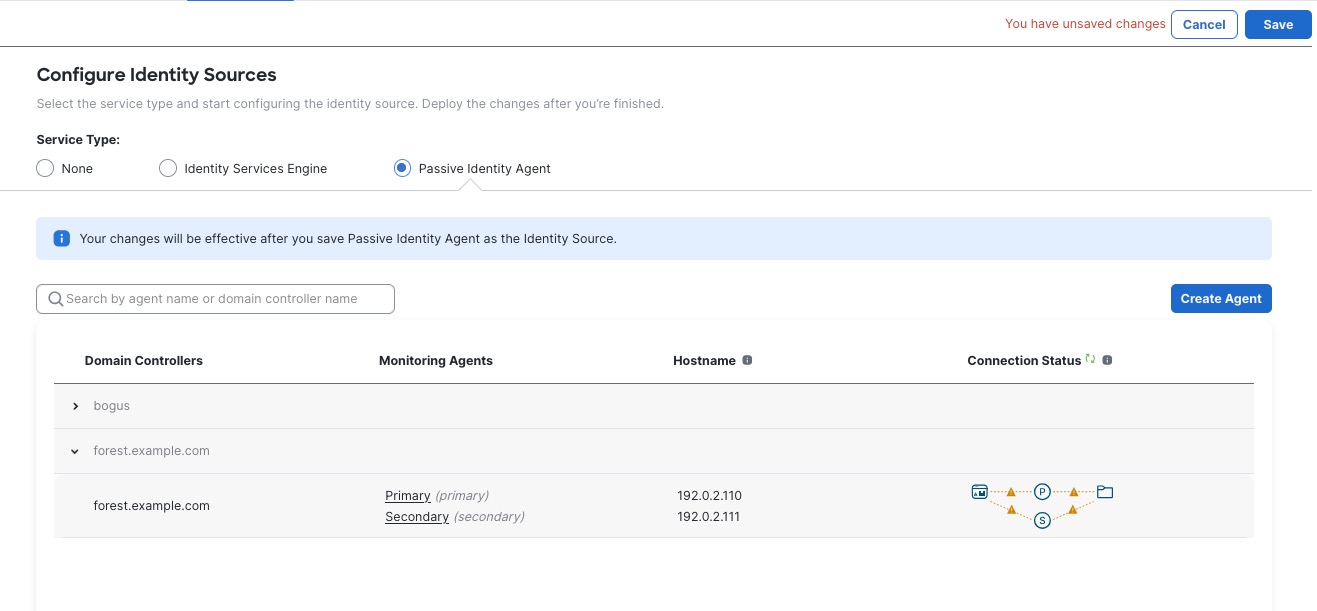The height and width of the screenshot is (611, 1317).
Task: Open the Secondary agent details link
Action: click(x=416, y=516)
